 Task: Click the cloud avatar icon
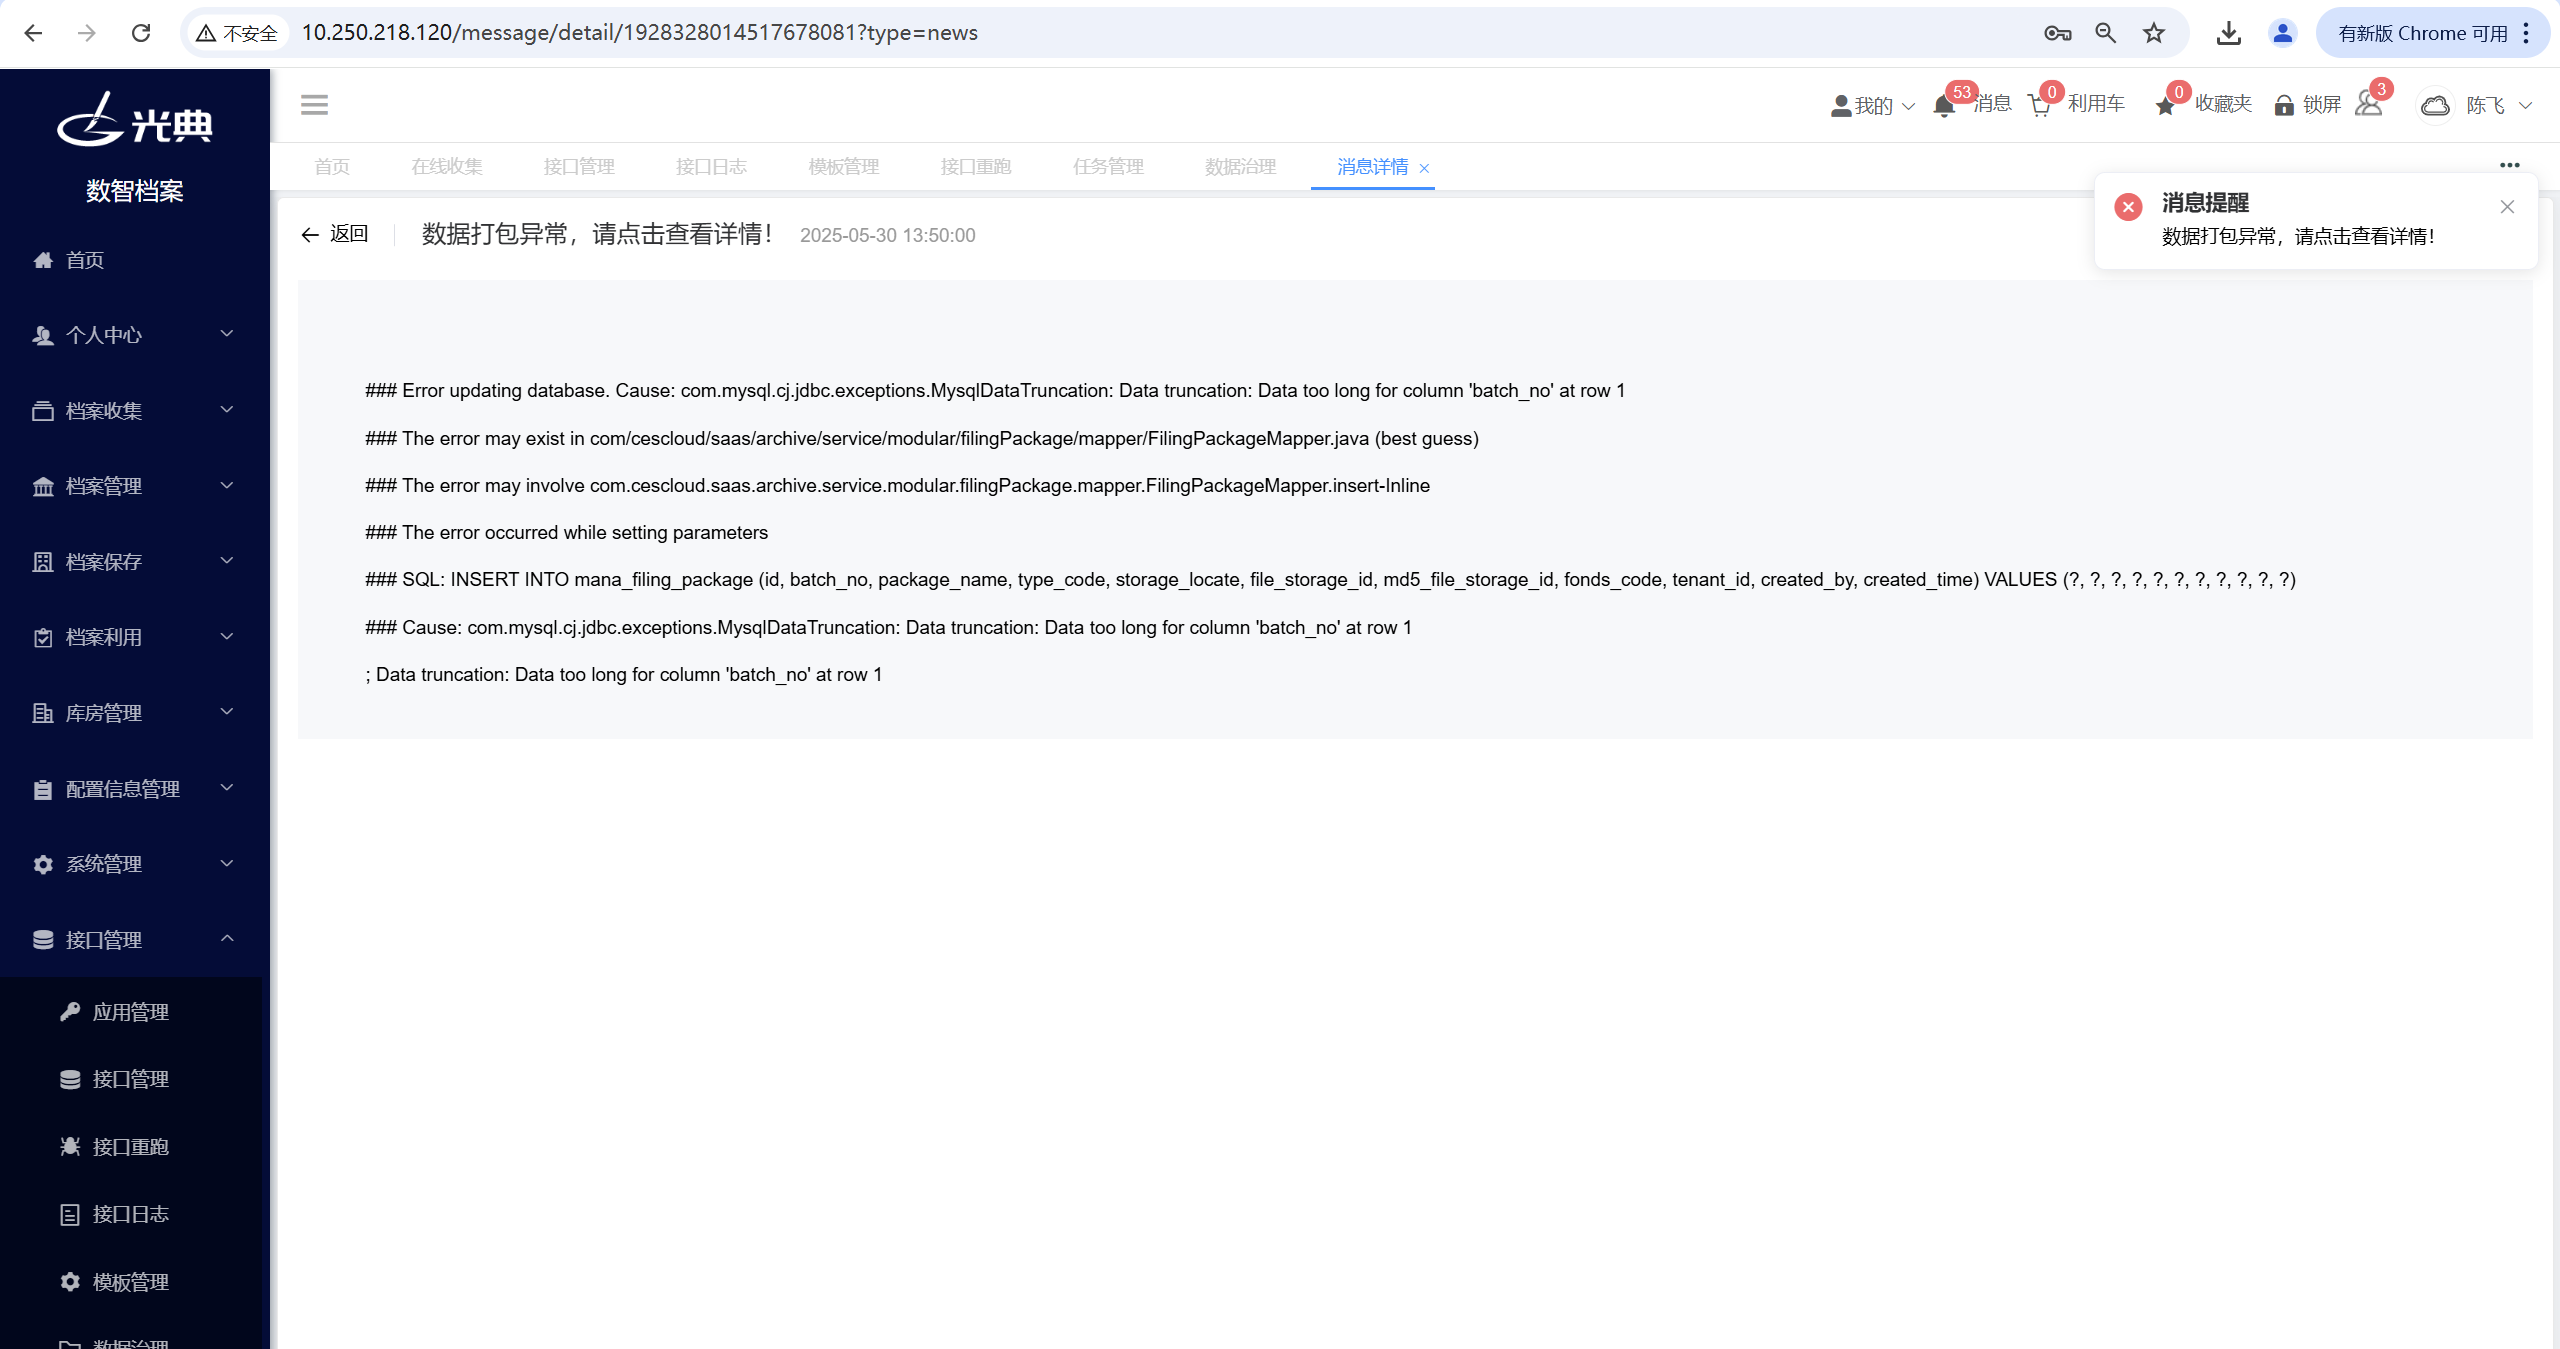point(2435,105)
